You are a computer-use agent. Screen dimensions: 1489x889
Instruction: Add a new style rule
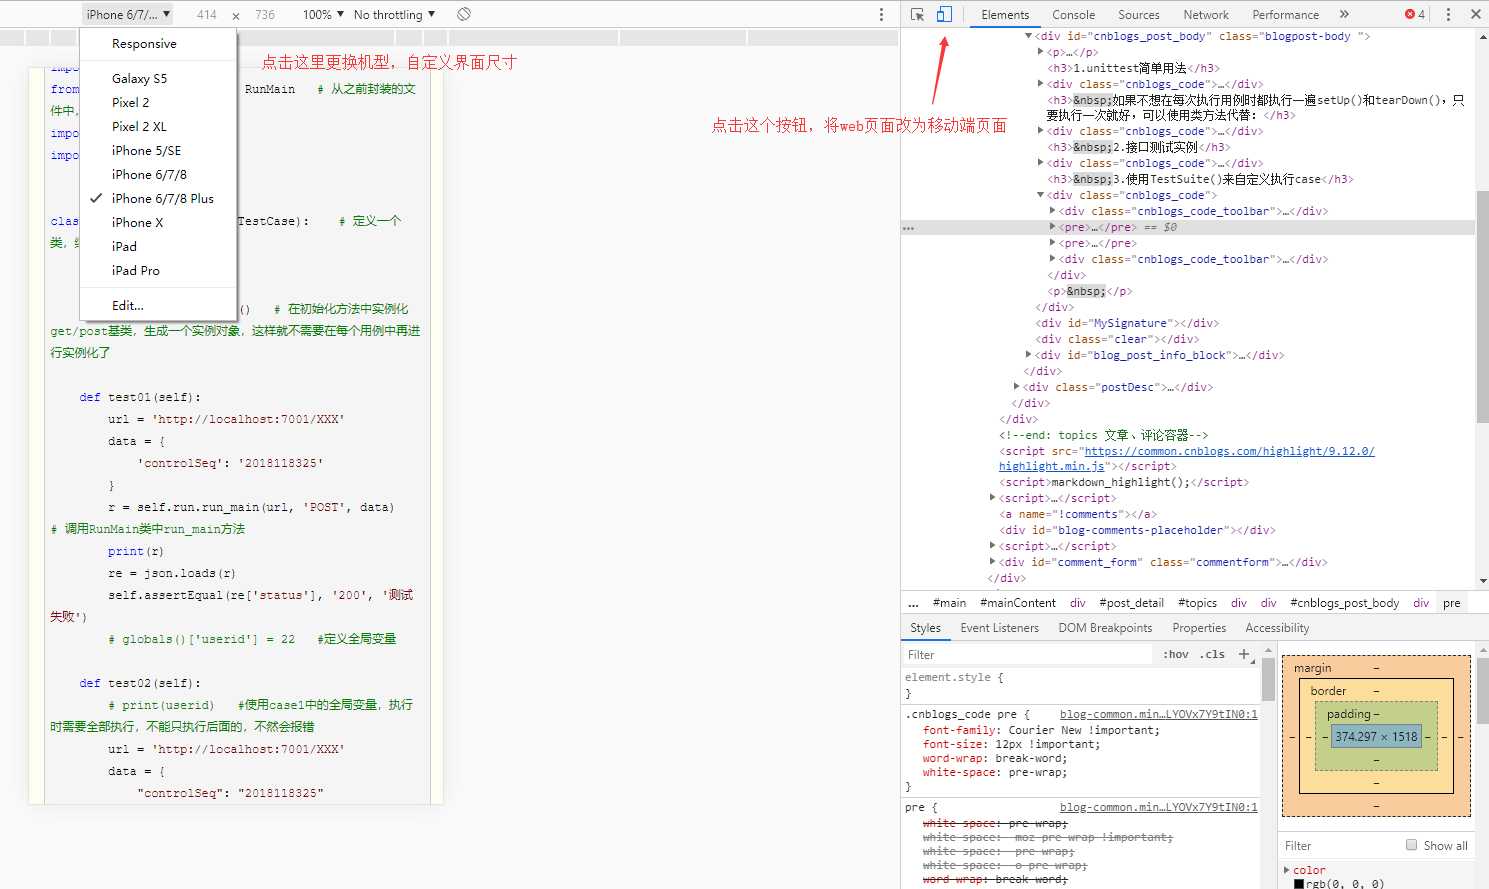[1244, 654]
